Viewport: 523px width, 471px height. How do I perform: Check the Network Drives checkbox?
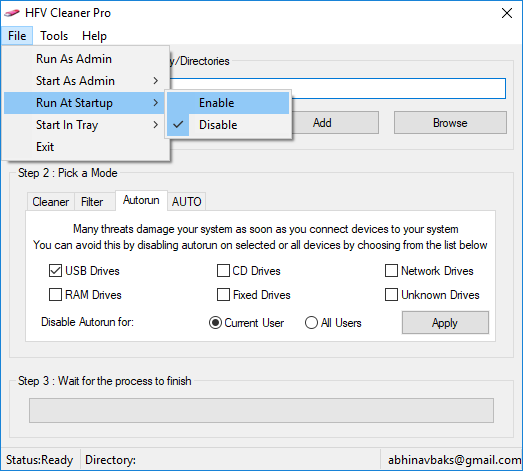(391, 271)
